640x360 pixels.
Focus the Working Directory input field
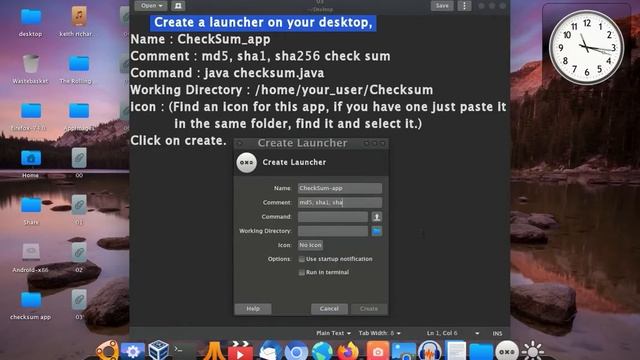click(x=333, y=231)
